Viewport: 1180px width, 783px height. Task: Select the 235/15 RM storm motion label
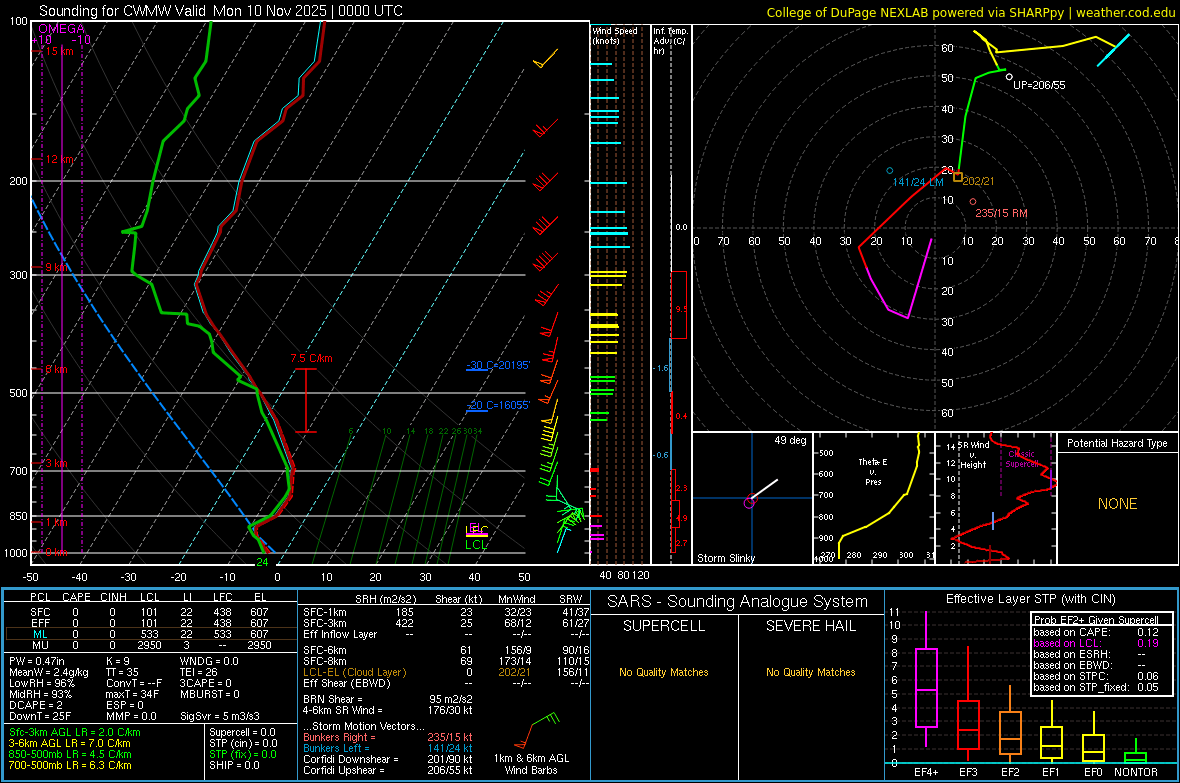tap(1001, 213)
